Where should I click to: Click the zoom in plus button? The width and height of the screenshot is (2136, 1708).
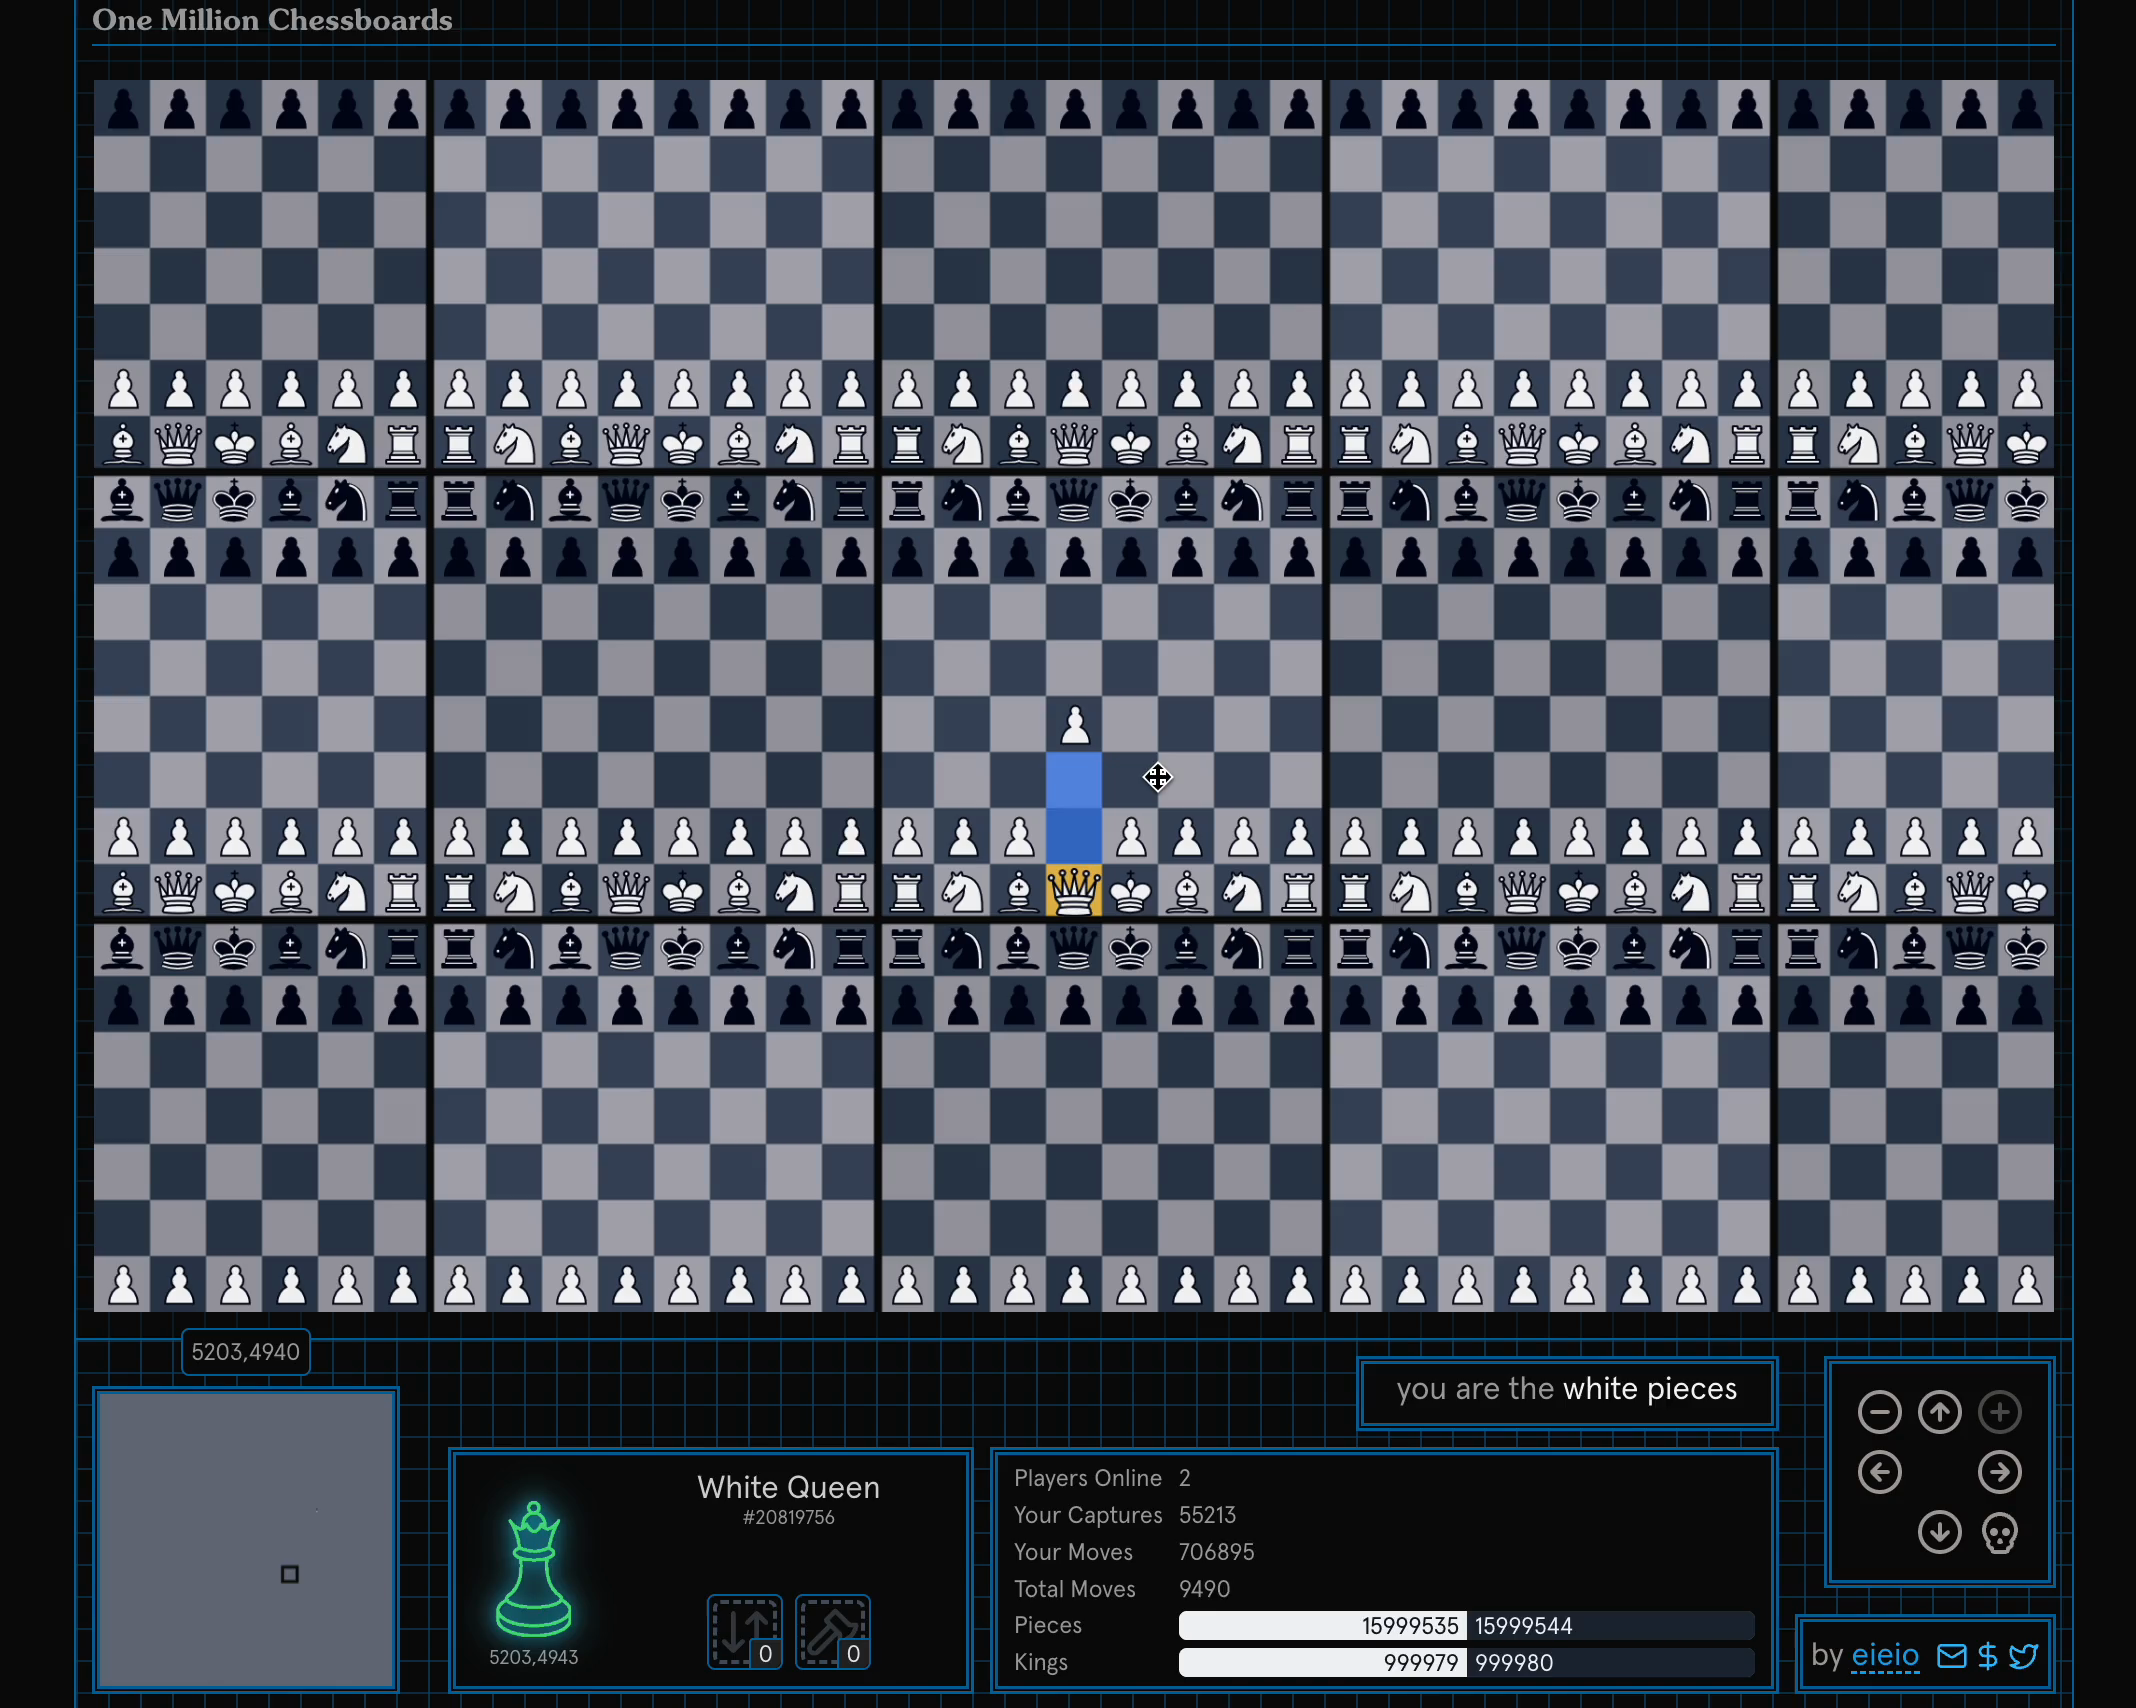[1999, 1412]
